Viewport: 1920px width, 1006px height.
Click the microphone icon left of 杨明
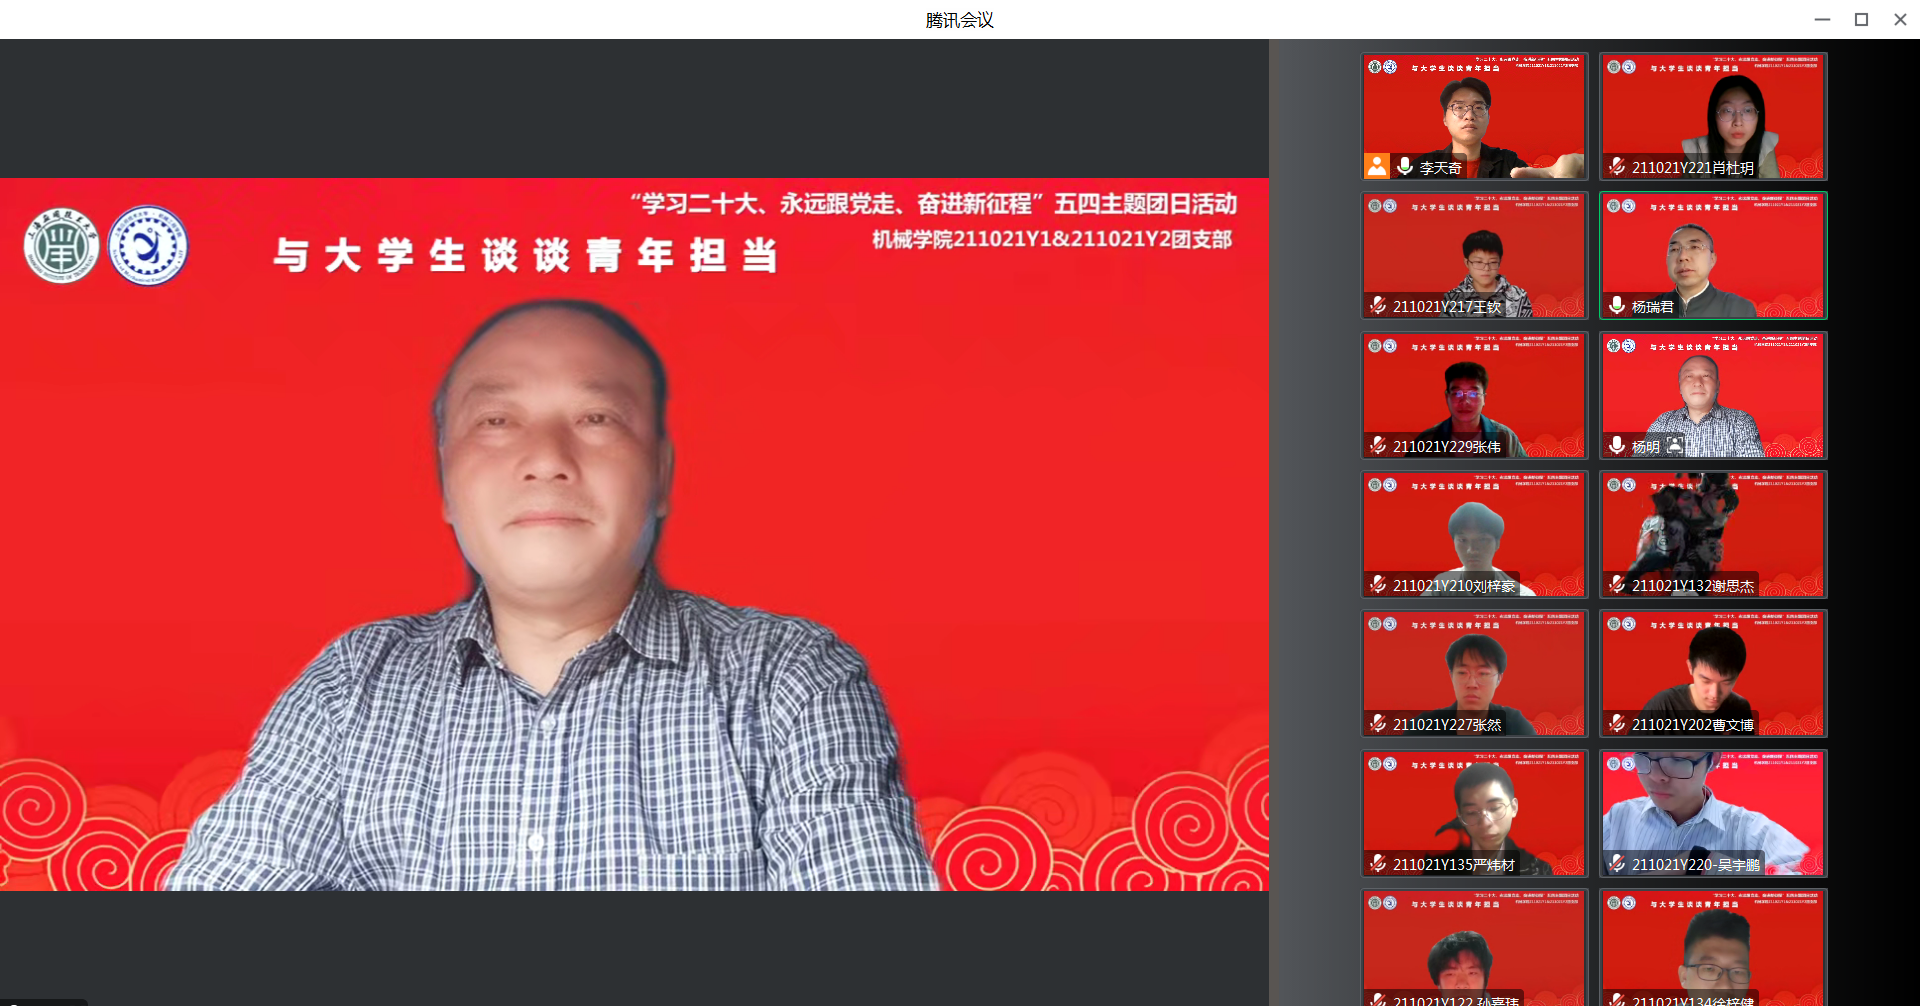tap(1617, 446)
